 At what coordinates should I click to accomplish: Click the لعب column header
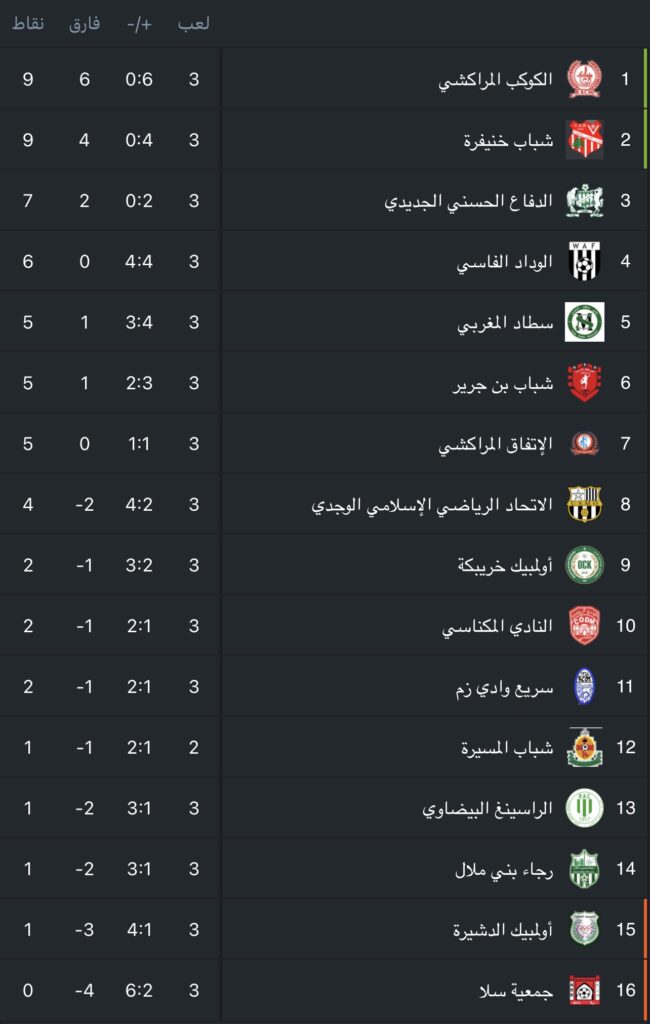(x=193, y=24)
